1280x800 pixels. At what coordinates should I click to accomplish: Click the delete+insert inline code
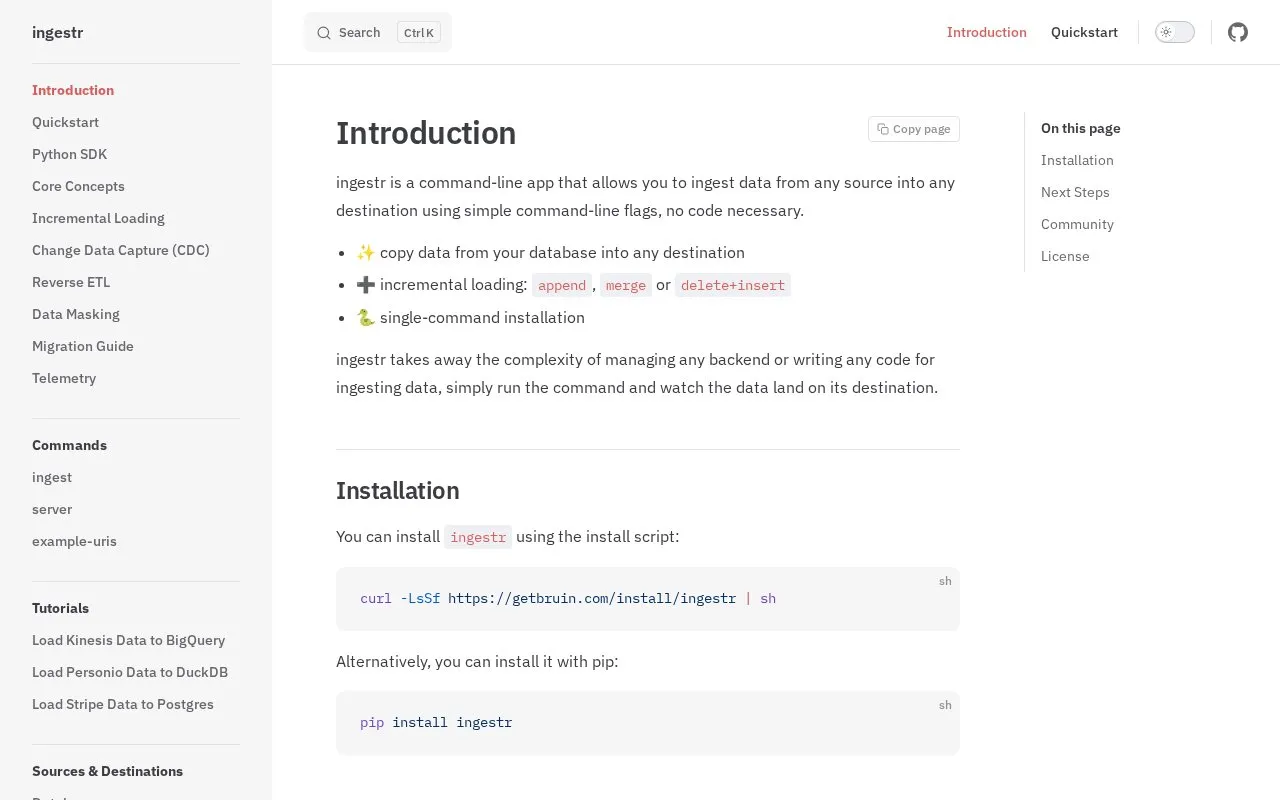(x=733, y=285)
